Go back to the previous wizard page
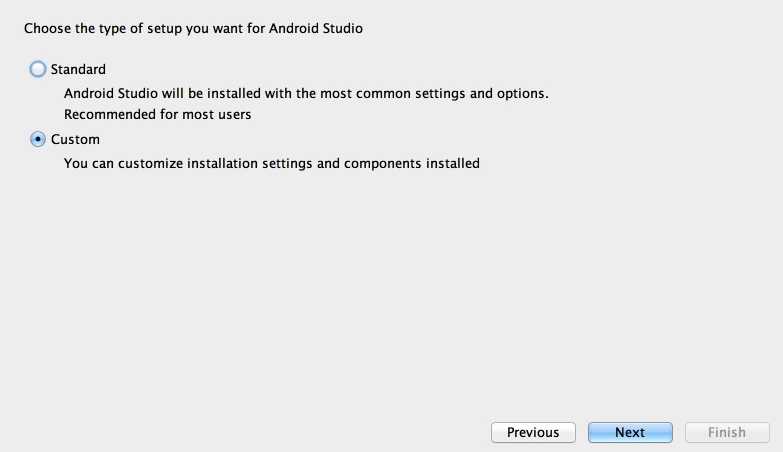This screenshot has height=452, width=783. (x=533, y=432)
